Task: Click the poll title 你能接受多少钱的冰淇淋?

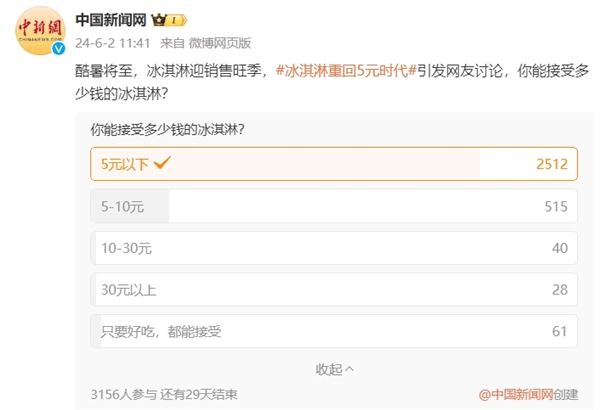Action: pyautogui.click(x=167, y=130)
